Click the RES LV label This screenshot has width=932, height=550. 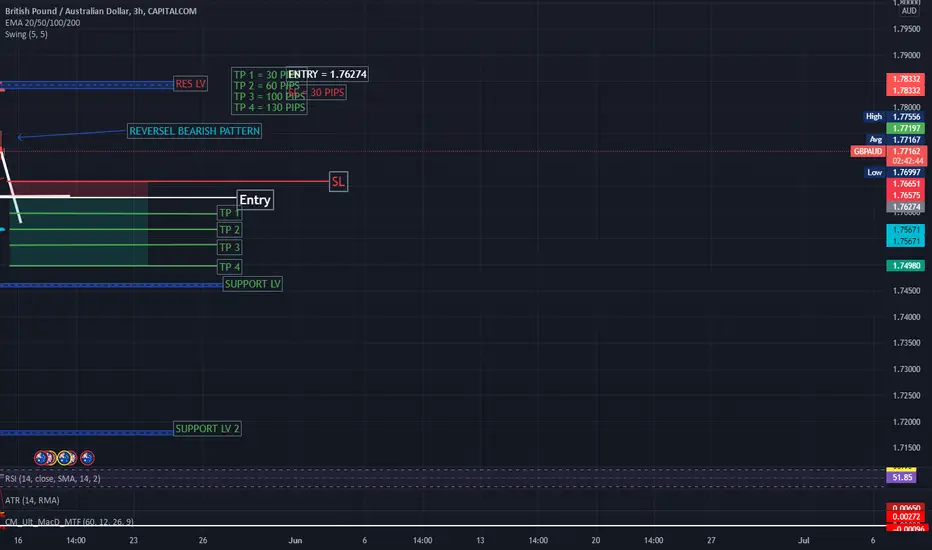pyautogui.click(x=190, y=84)
